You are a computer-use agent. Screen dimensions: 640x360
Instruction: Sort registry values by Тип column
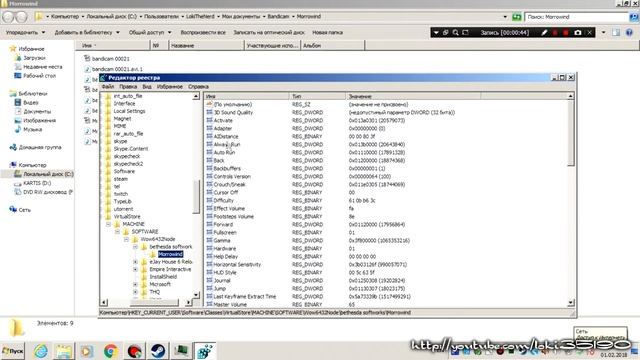[317, 96]
